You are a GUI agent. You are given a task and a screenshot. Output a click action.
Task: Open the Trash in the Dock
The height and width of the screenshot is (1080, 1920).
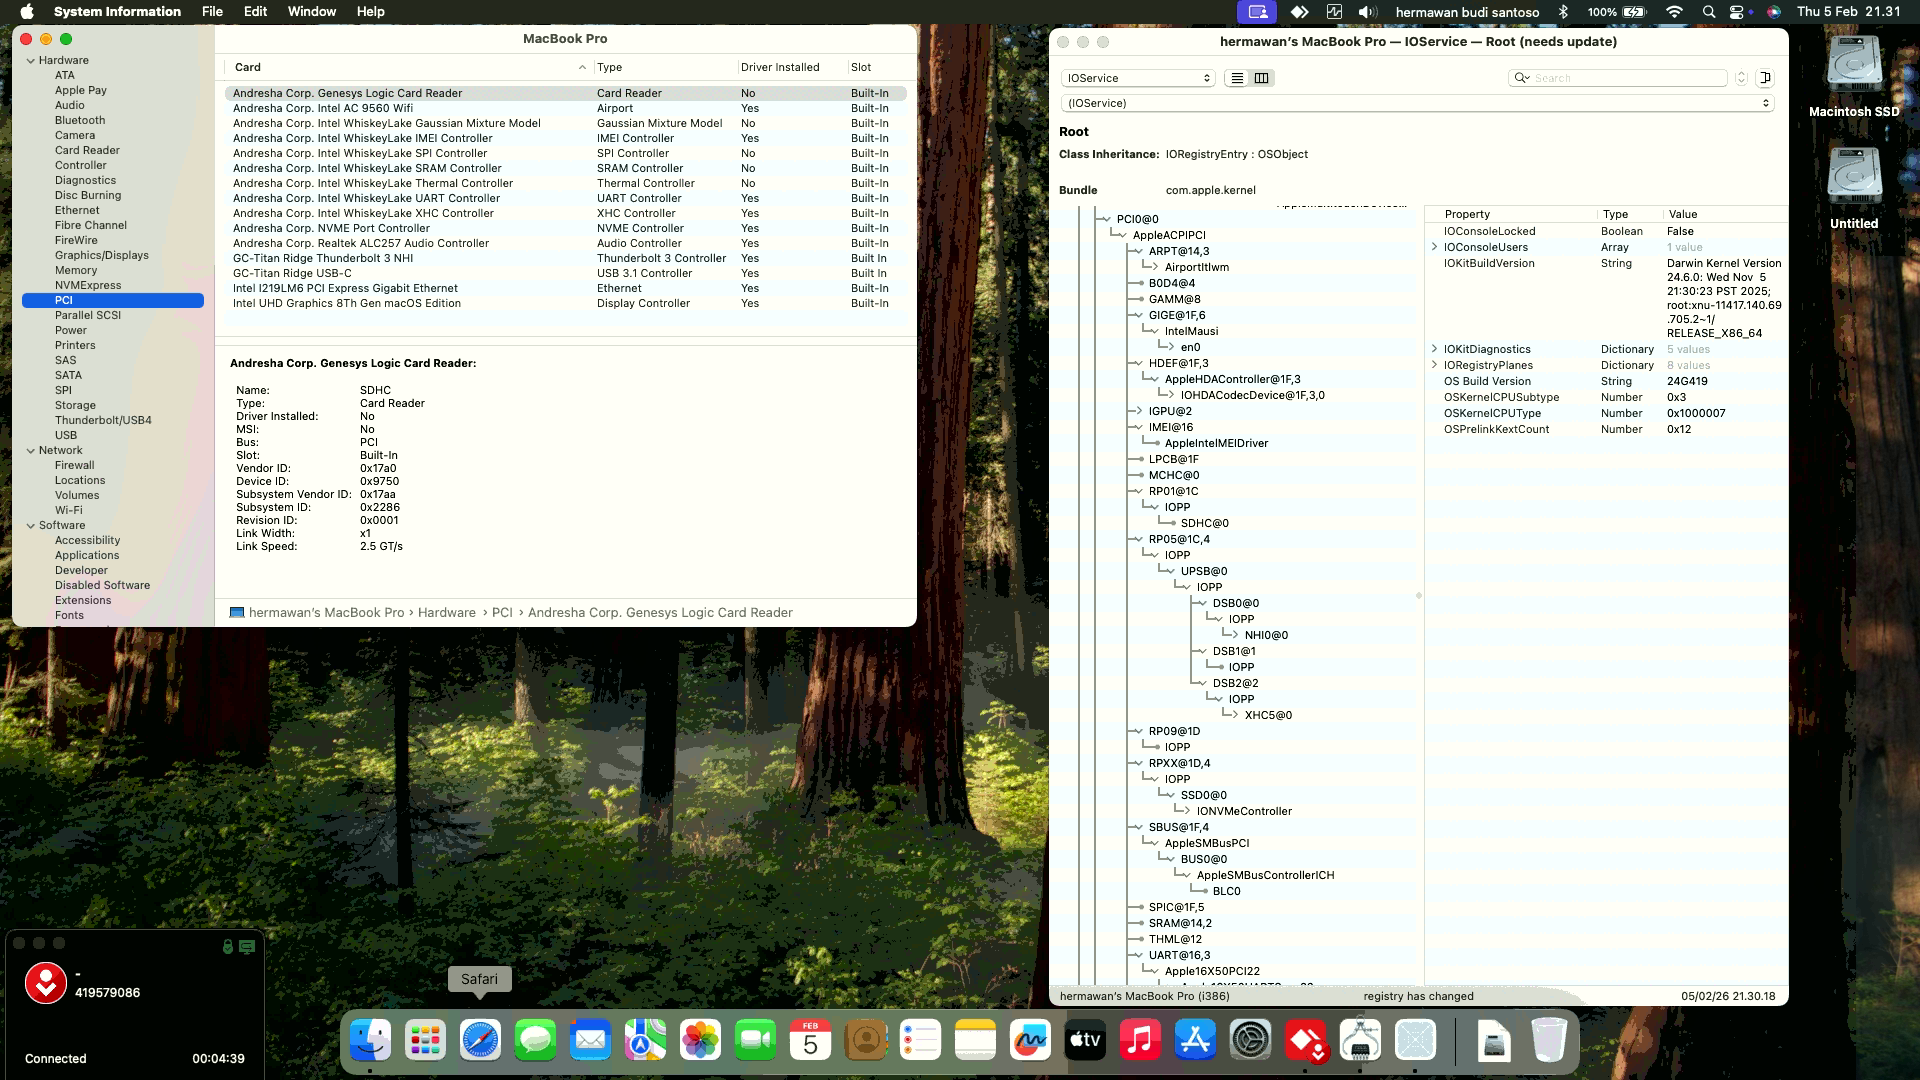tap(1549, 1041)
